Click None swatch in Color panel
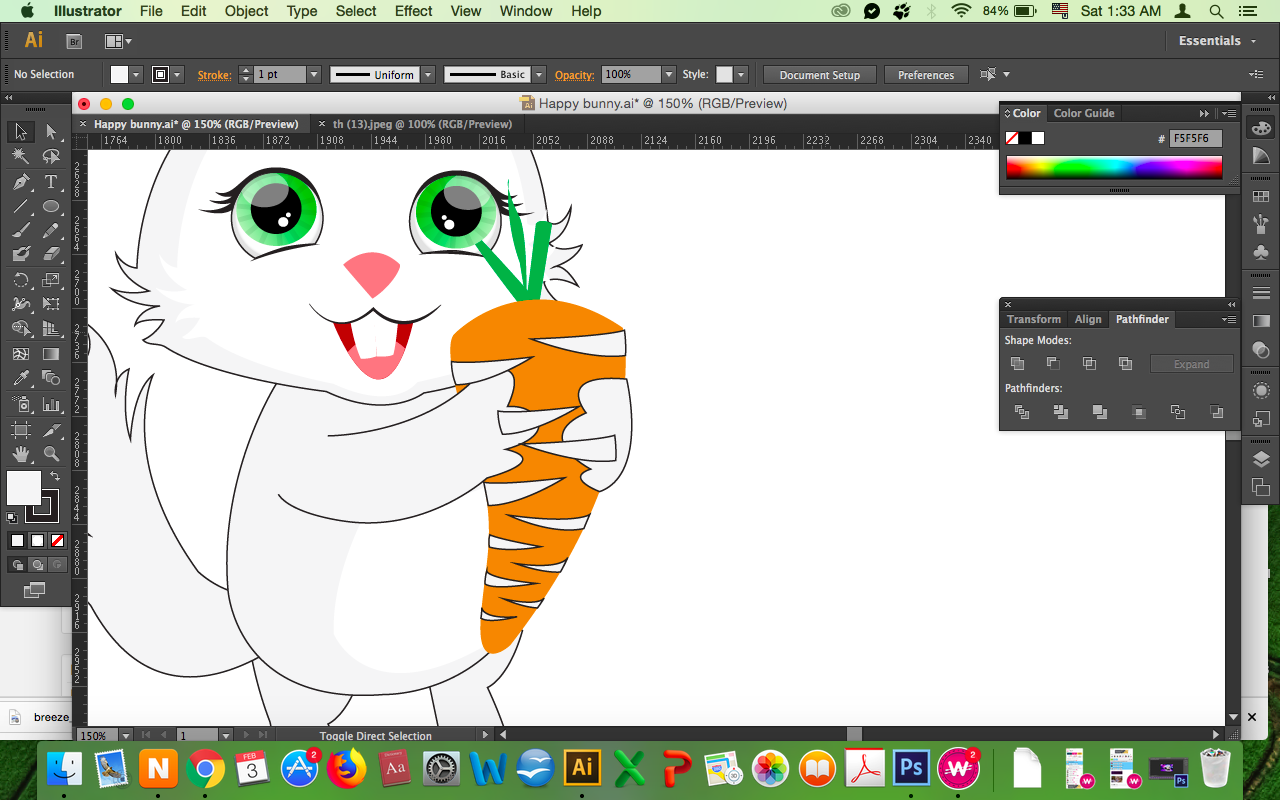 1012,138
